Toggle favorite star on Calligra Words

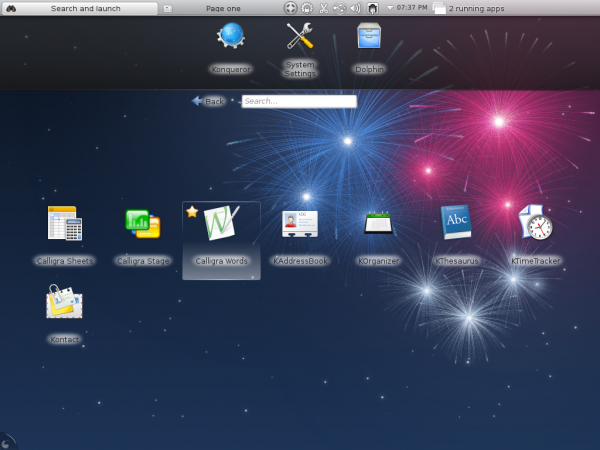click(192, 212)
